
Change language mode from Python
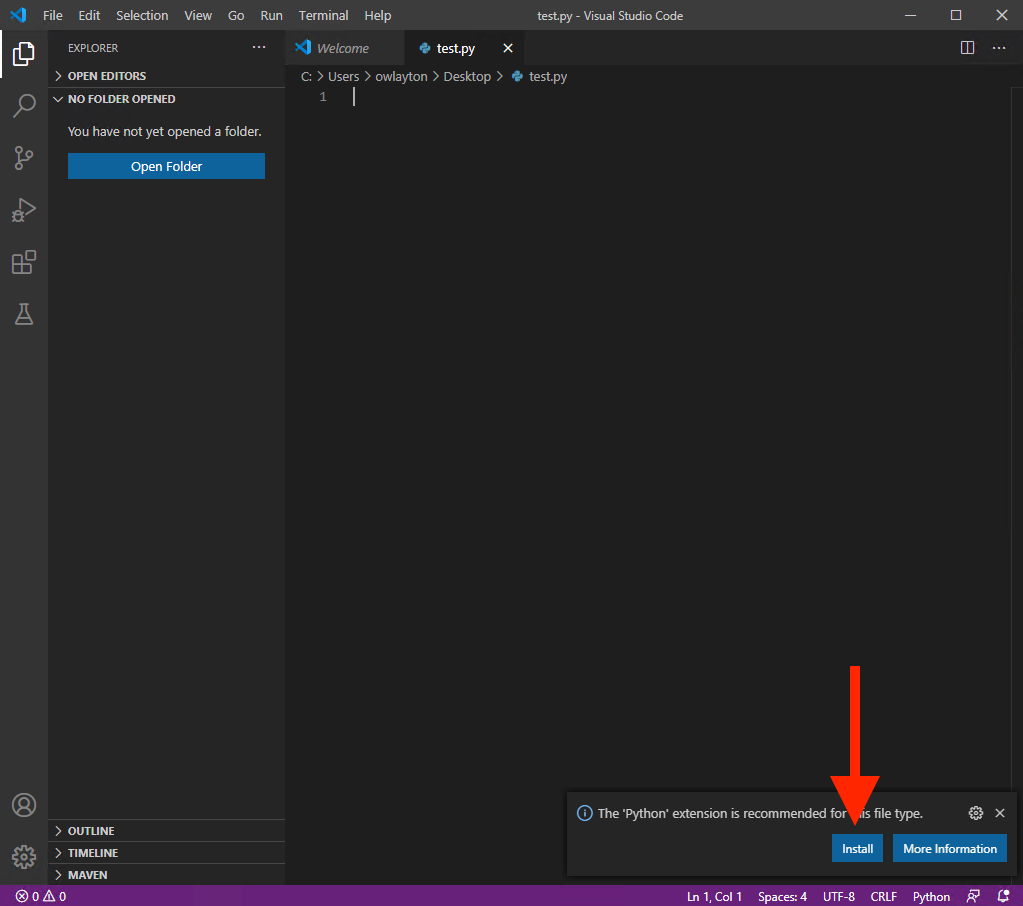point(931,896)
